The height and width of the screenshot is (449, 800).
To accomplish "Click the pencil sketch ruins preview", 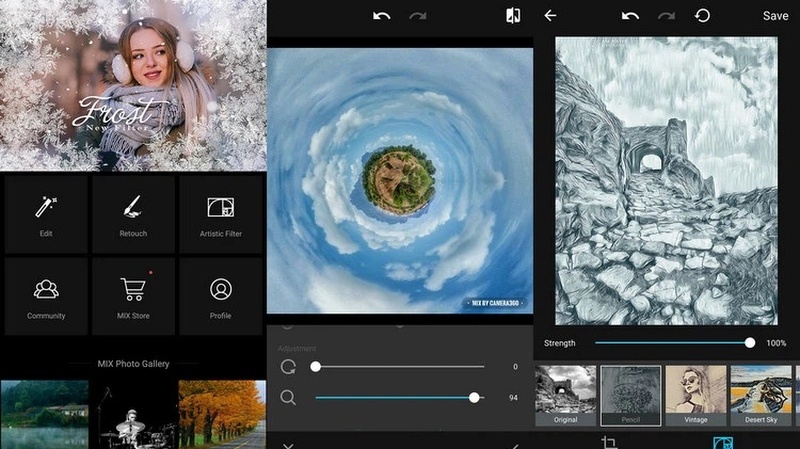I will point(666,181).
